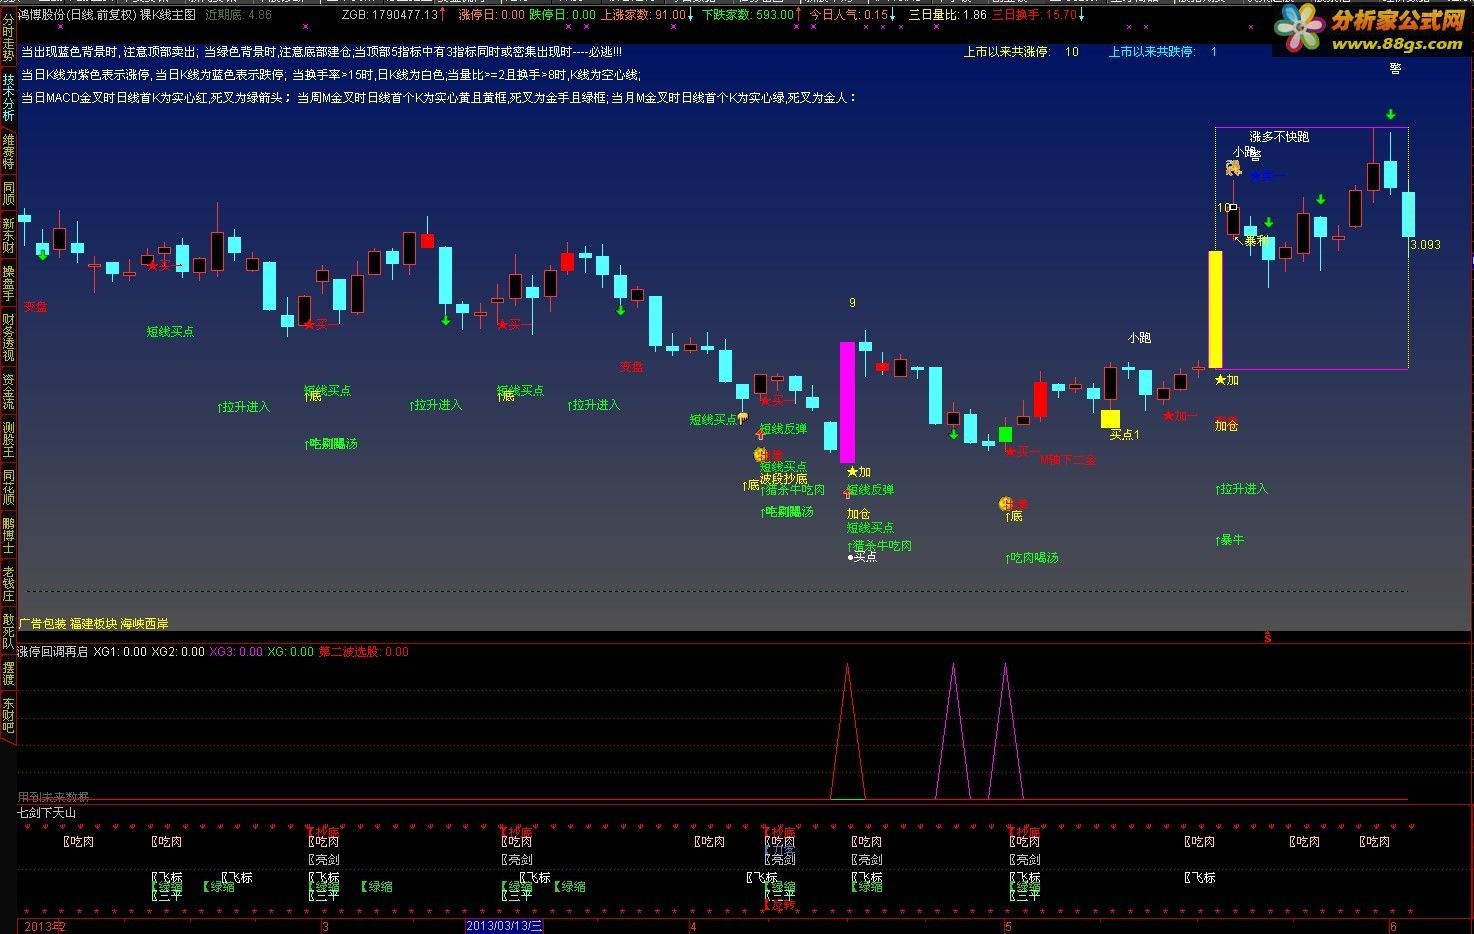The image size is (1474, 934).
Task: Click the 三日量比: 1.86 readout
Action: (947, 15)
